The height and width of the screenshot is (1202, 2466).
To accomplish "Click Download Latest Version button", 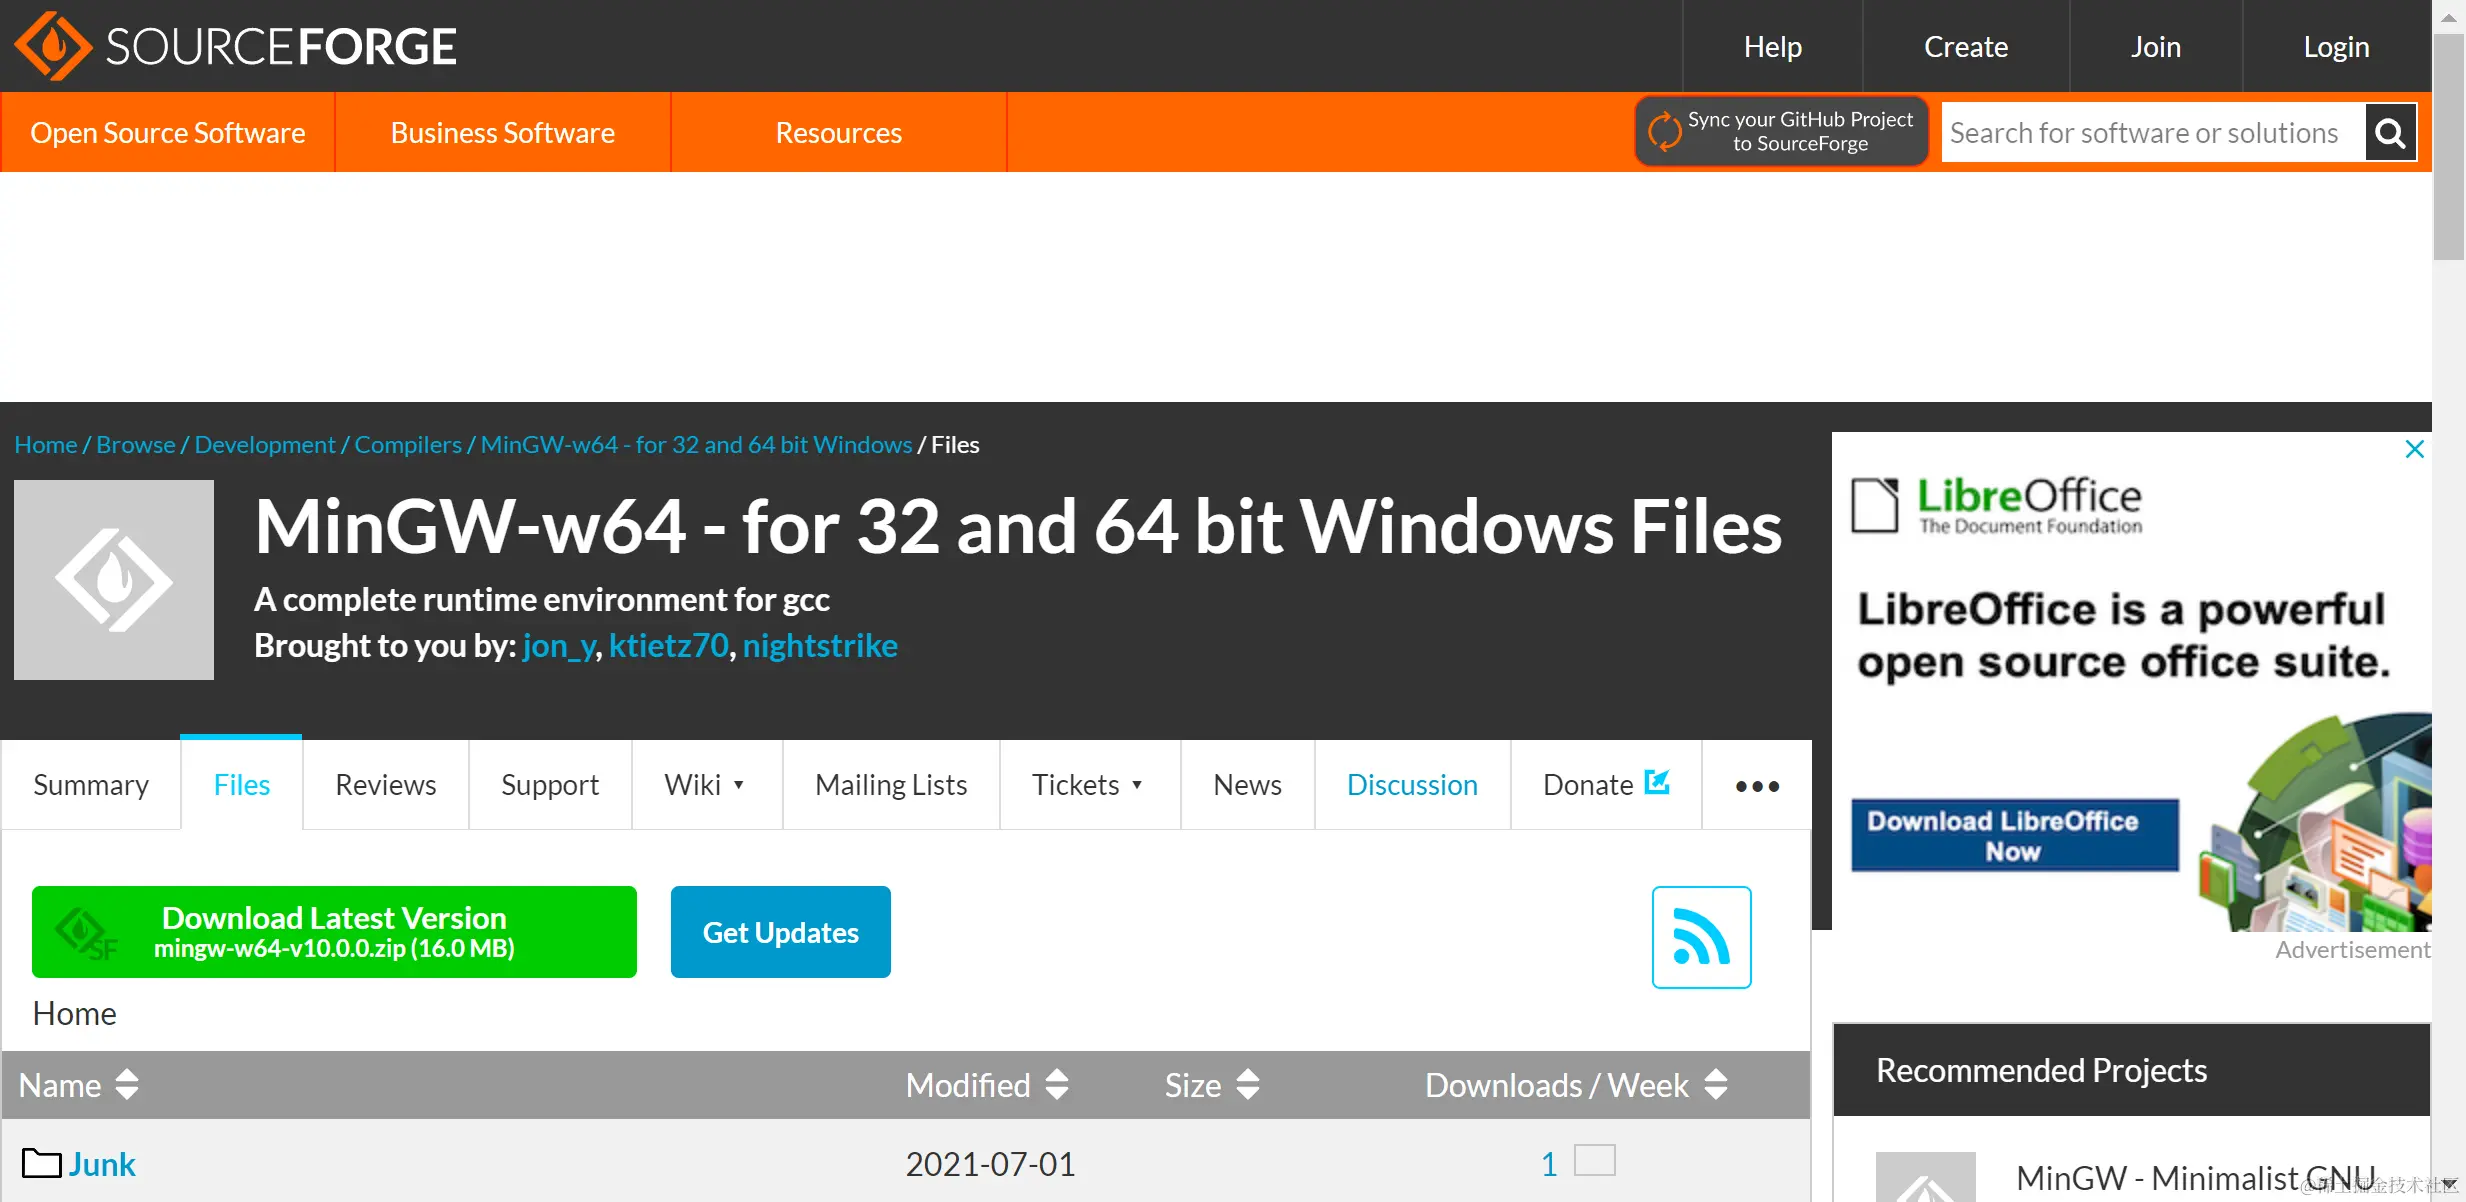I will pos(334,932).
